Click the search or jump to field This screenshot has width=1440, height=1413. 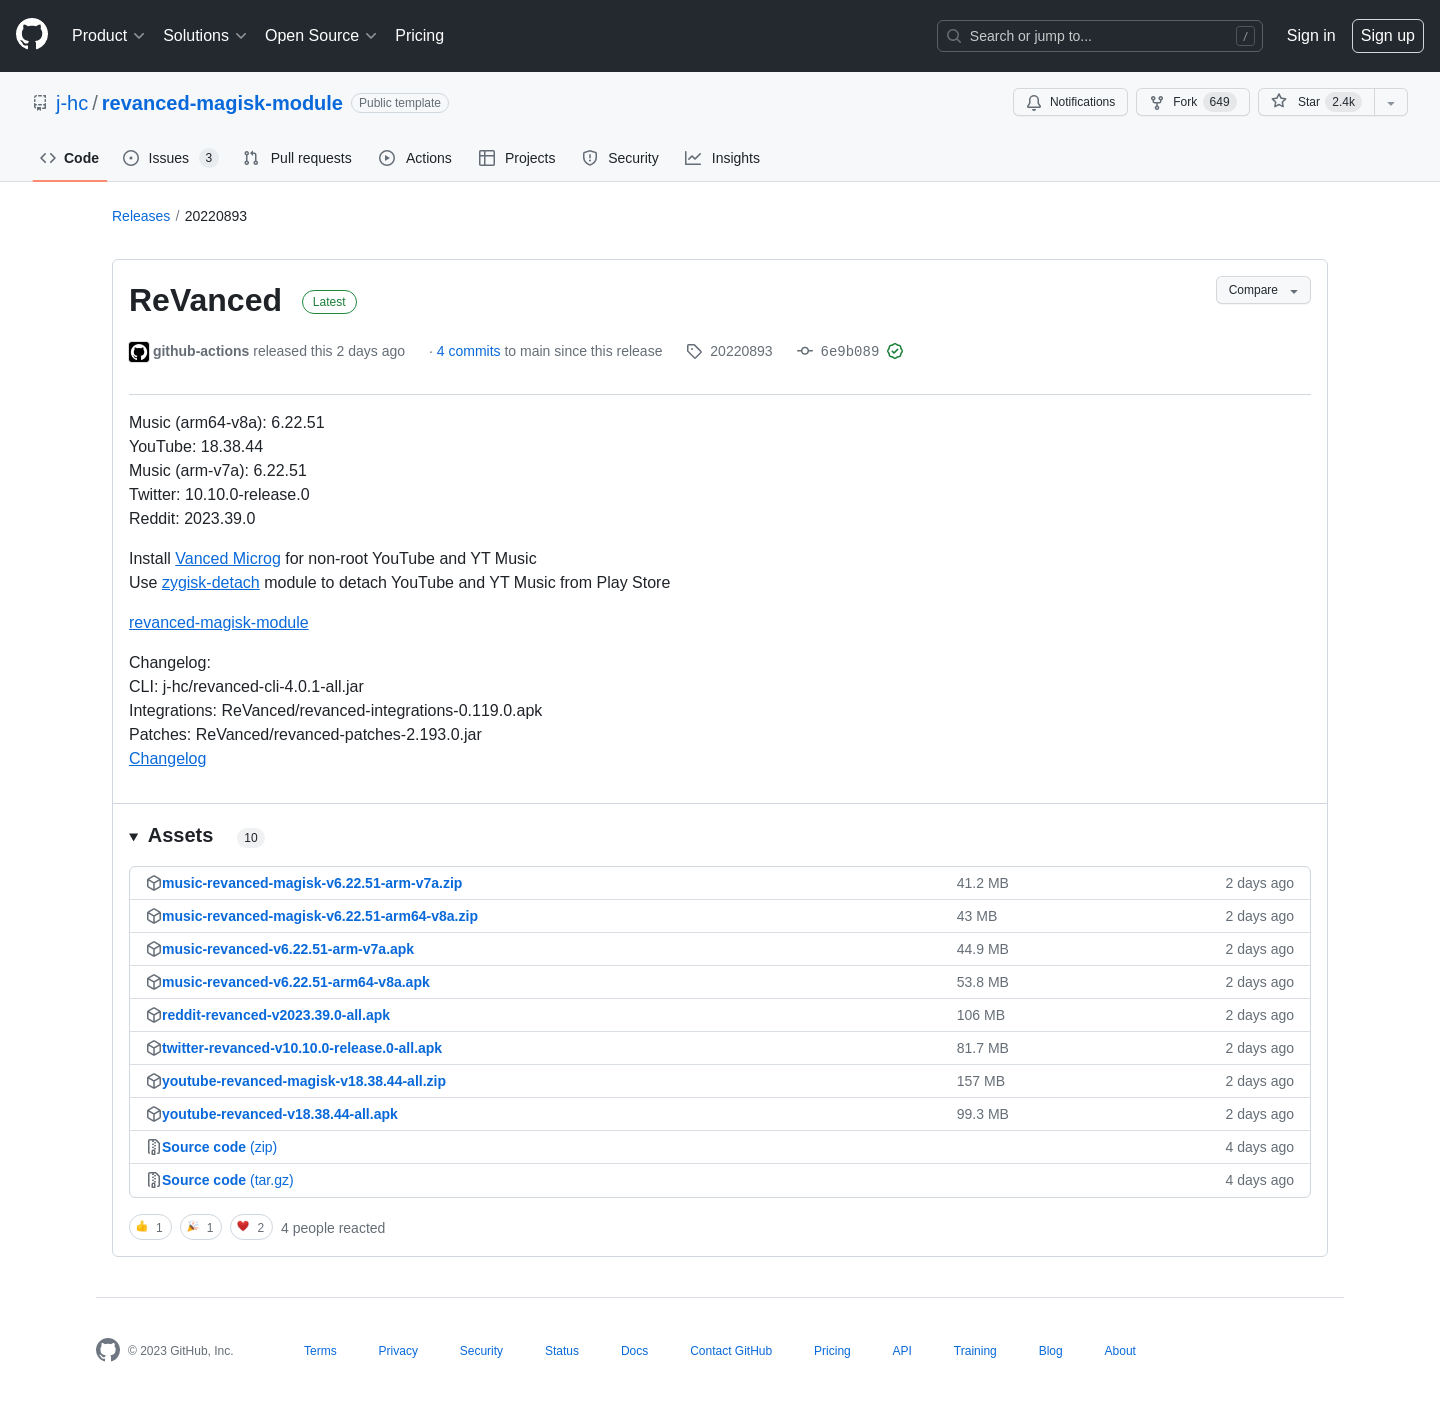[1098, 36]
